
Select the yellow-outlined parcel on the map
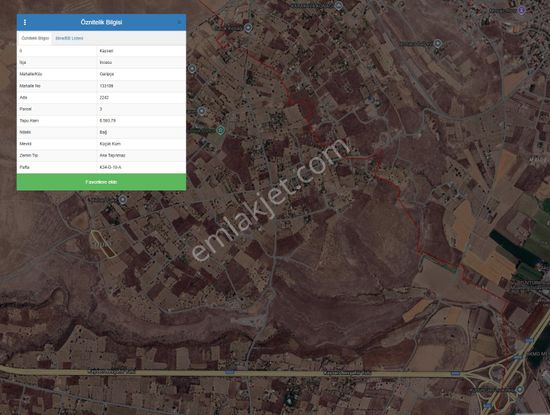(103, 244)
